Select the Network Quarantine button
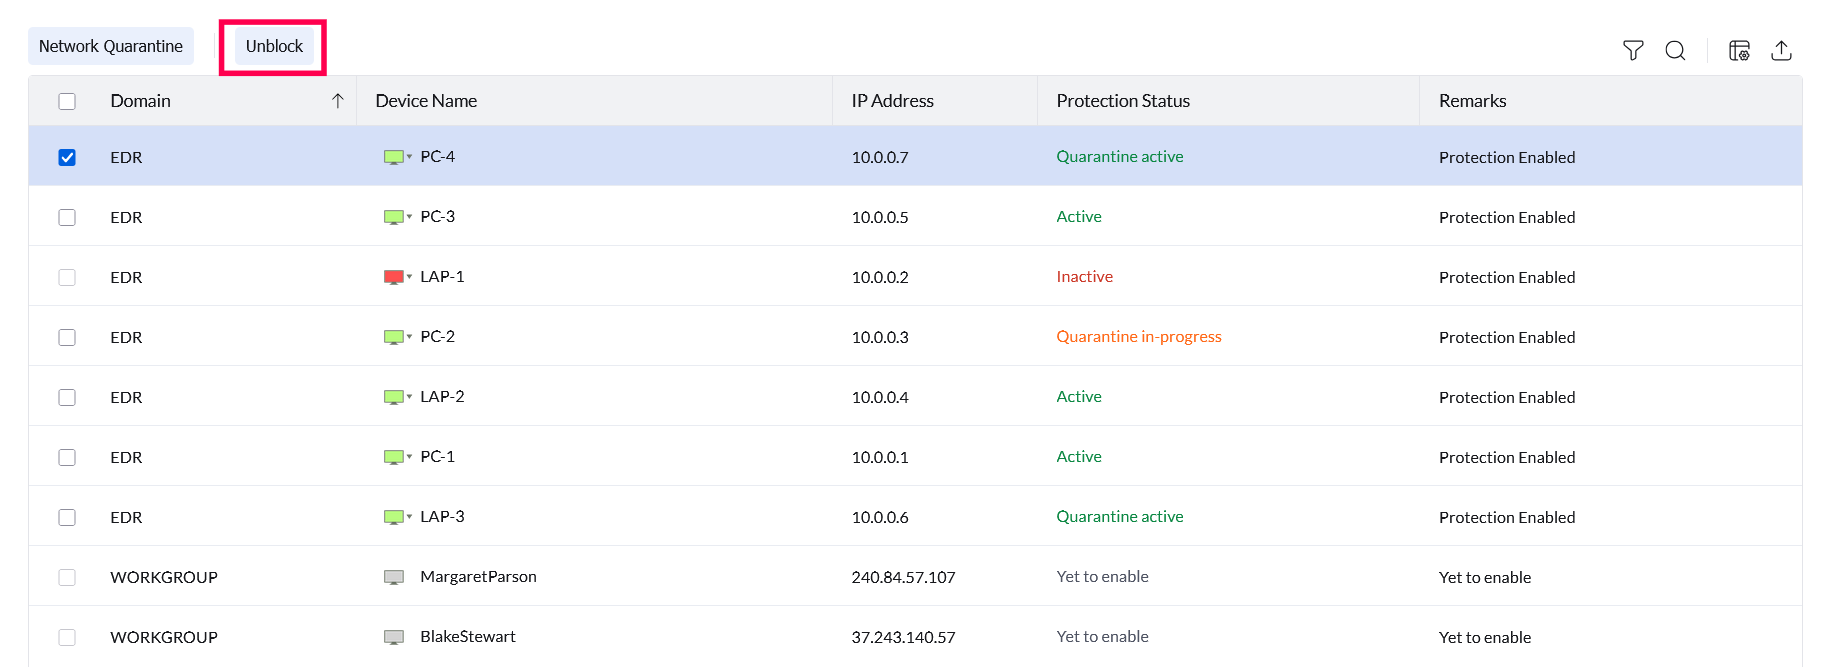Screen dimensions: 1822x667 110,45
